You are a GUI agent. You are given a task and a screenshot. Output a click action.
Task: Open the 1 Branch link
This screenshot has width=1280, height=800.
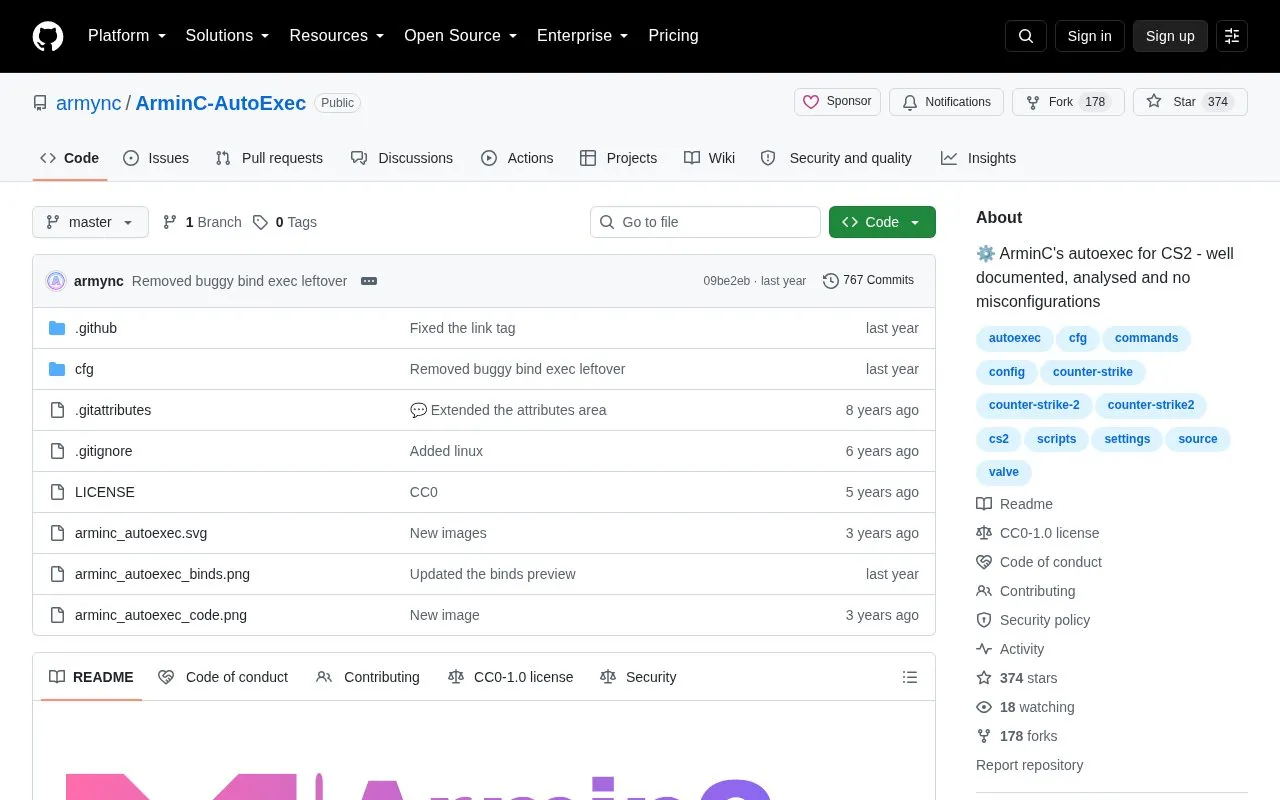pos(202,222)
